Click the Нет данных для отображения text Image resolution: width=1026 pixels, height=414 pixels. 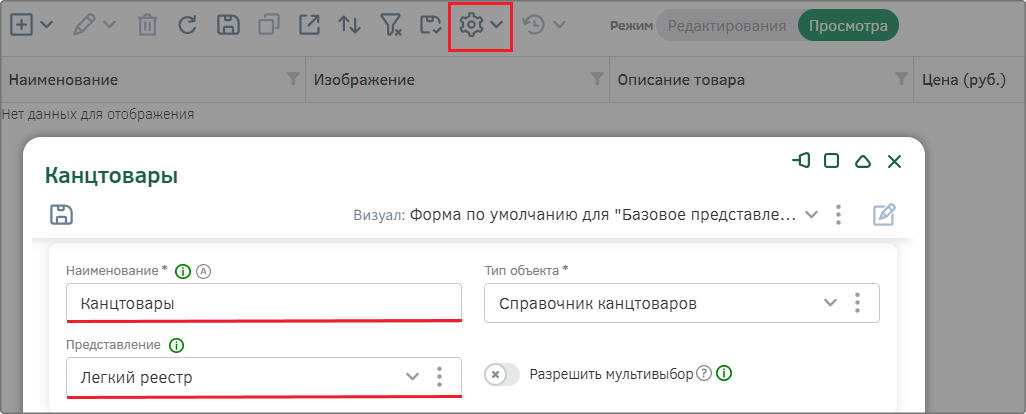(98, 114)
